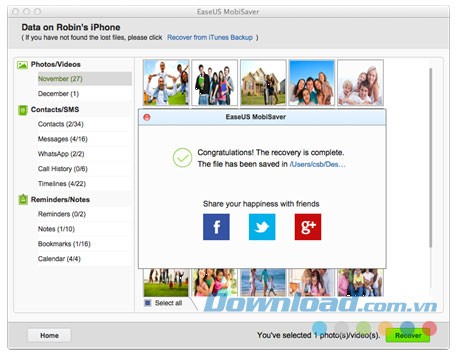Select beach walking photo thumbnail in bottom row
This screenshot has width=457, height=360.
(263, 283)
